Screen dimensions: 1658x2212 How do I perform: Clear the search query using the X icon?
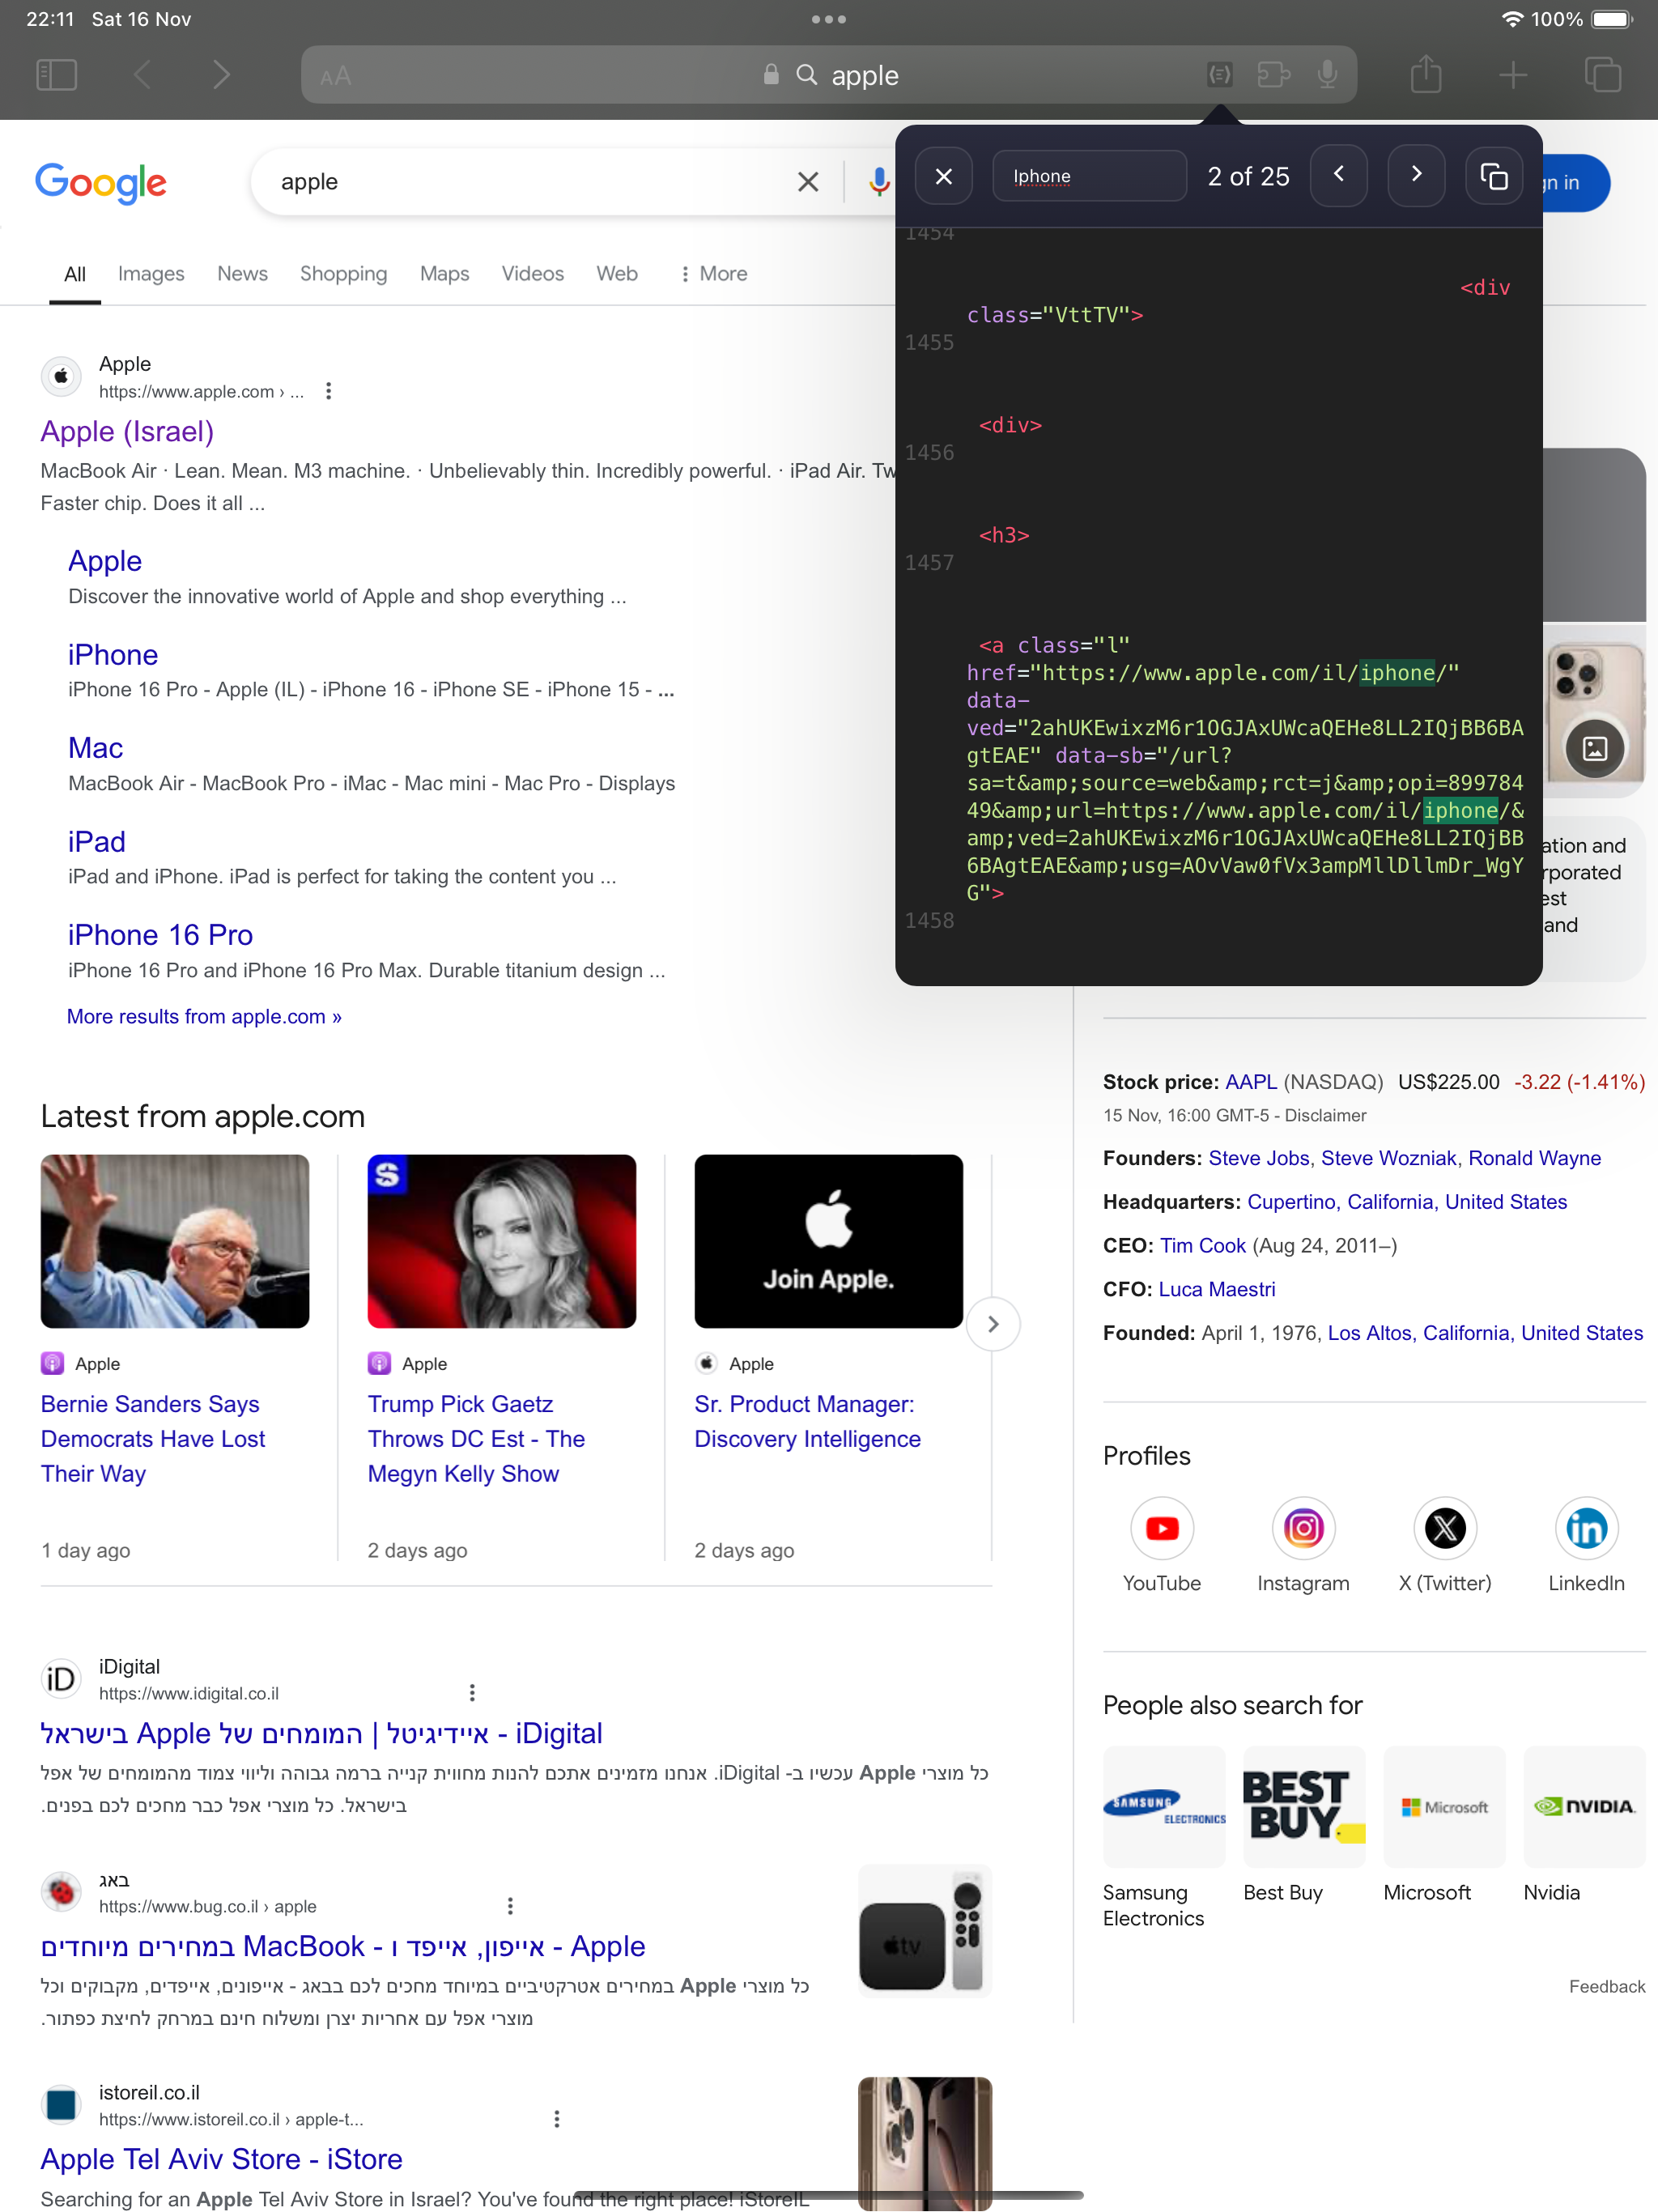[806, 182]
